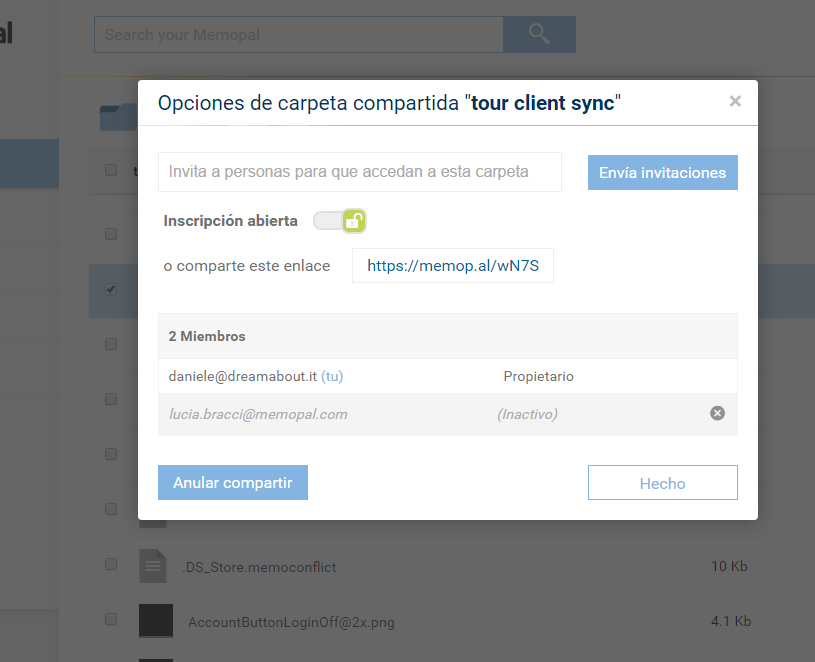Image resolution: width=815 pixels, height=662 pixels.
Task: Send invitations with Envía invitaciones
Action: pos(663,173)
